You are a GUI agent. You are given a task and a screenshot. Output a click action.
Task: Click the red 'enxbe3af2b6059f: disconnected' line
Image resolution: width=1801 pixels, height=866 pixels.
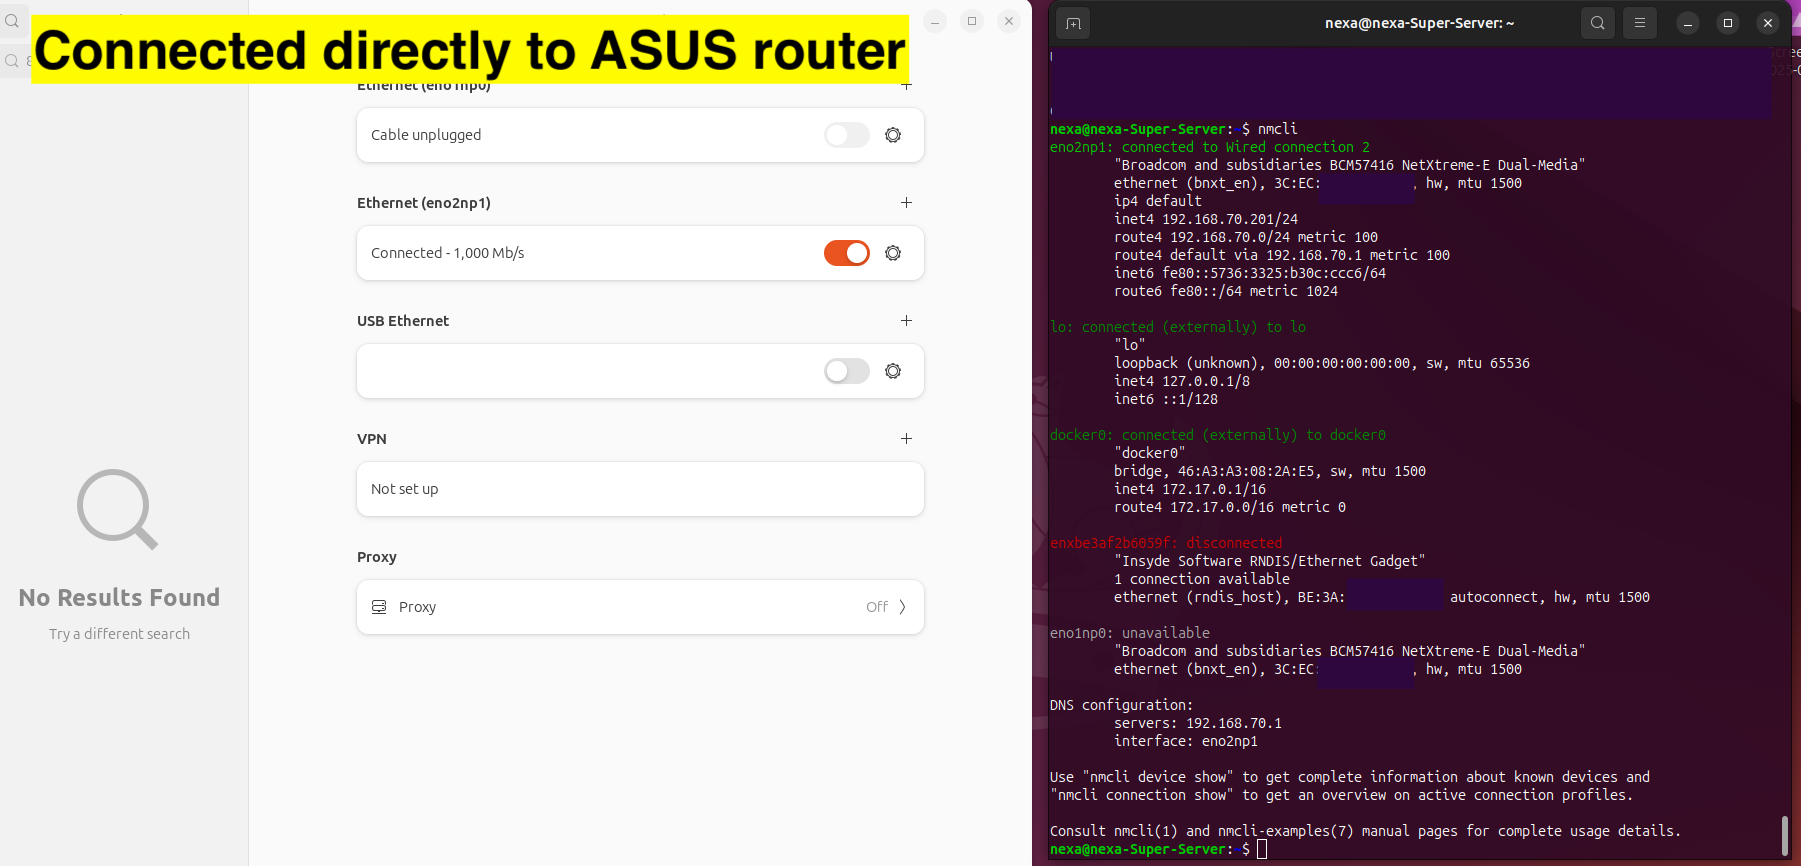[1166, 543]
